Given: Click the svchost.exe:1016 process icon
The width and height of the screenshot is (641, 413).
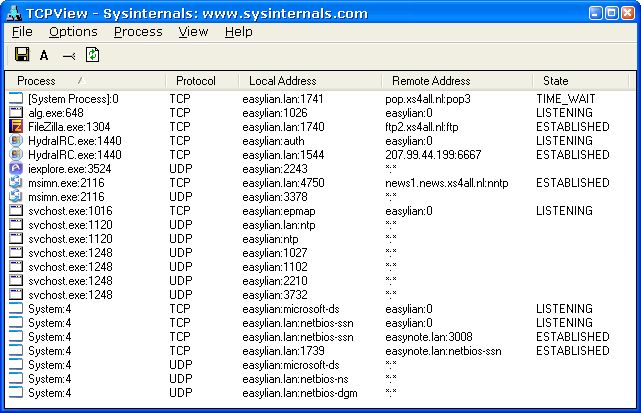Looking at the screenshot, I should click(16, 211).
